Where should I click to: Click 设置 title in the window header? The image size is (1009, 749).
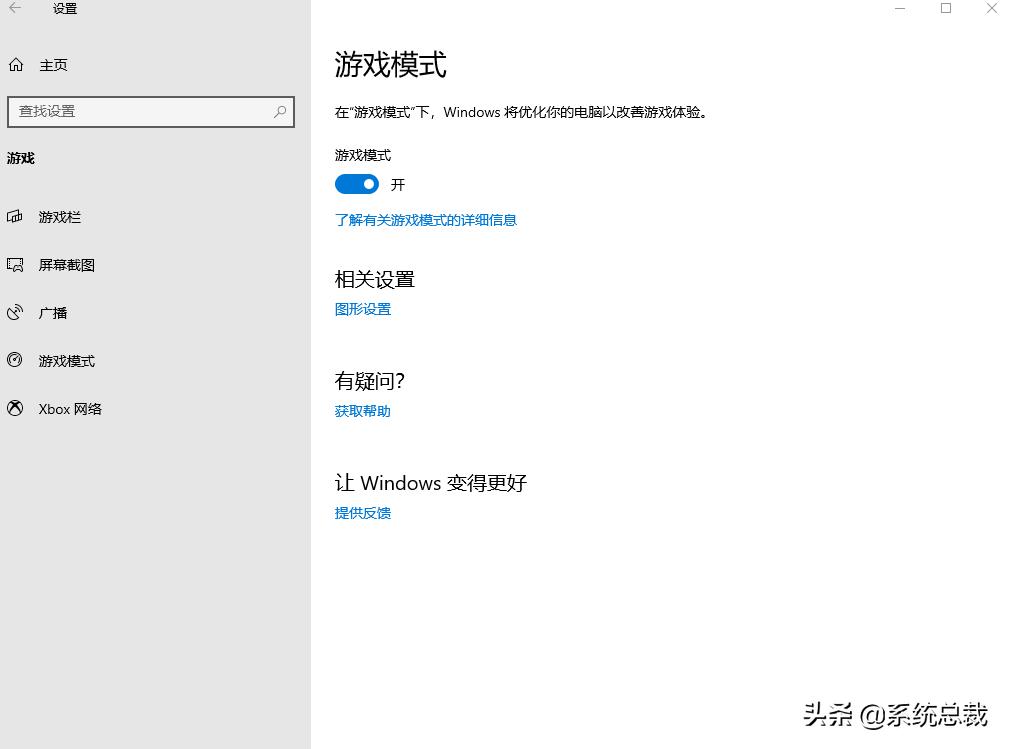pos(64,8)
